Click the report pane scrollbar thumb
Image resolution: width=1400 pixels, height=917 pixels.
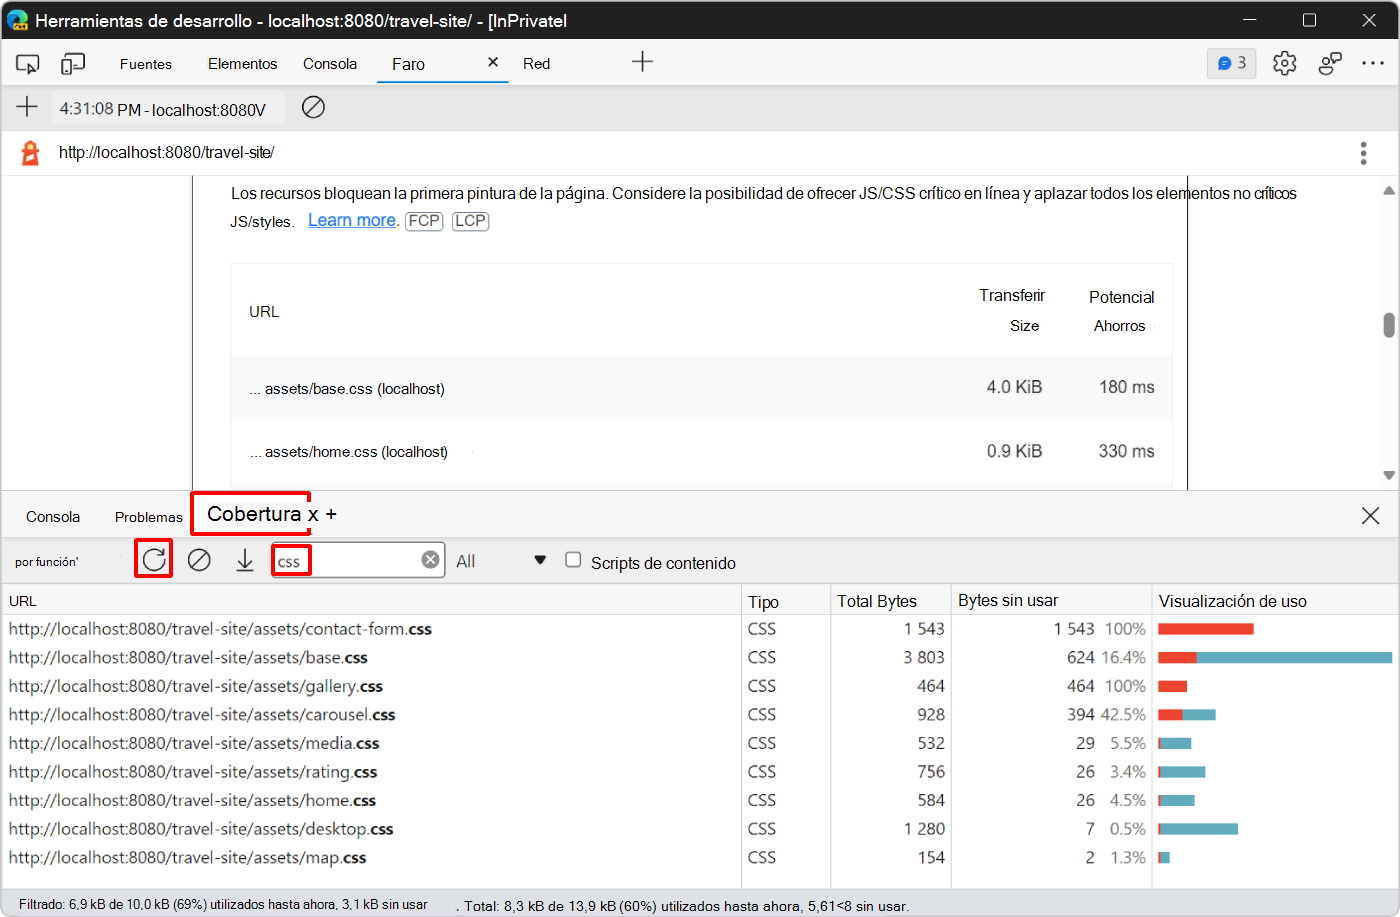click(x=1389, y=325)
